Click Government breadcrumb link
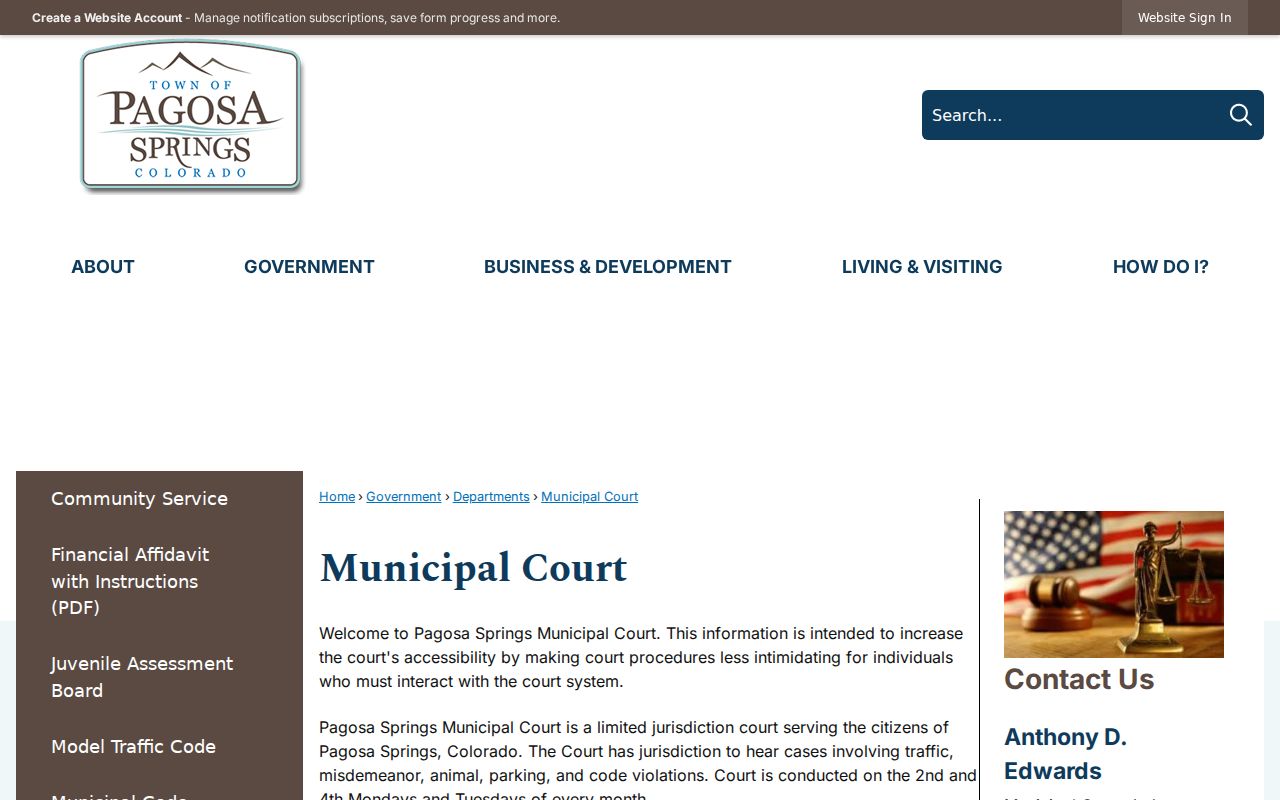Screen dimensions: 1280x800 403,497
